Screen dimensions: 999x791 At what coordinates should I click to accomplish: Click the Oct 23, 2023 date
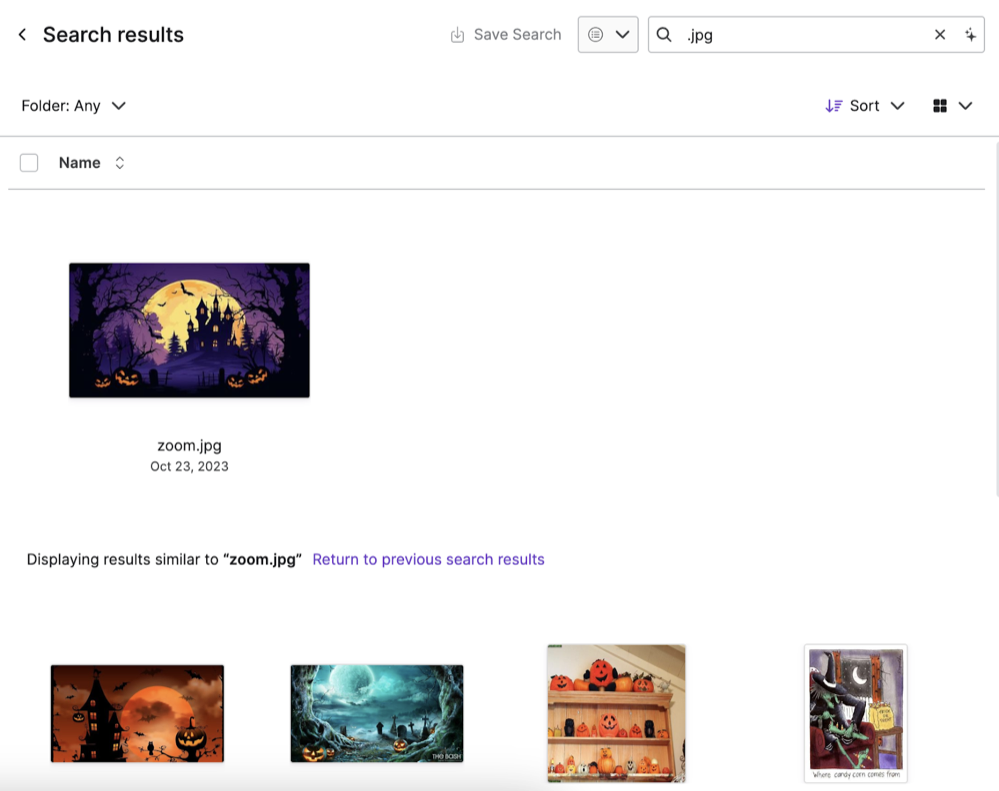(189, 466)
